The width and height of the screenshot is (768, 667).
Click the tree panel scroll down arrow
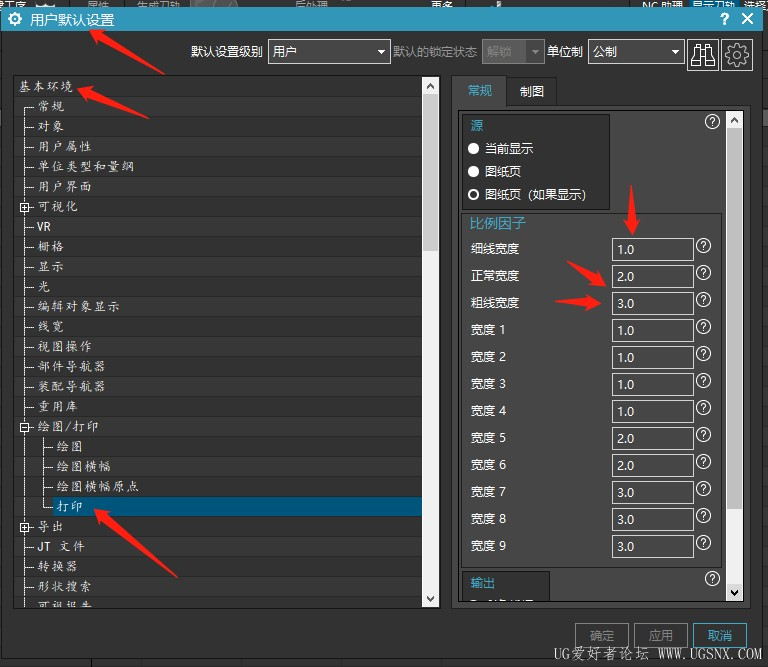coord(430,598)
